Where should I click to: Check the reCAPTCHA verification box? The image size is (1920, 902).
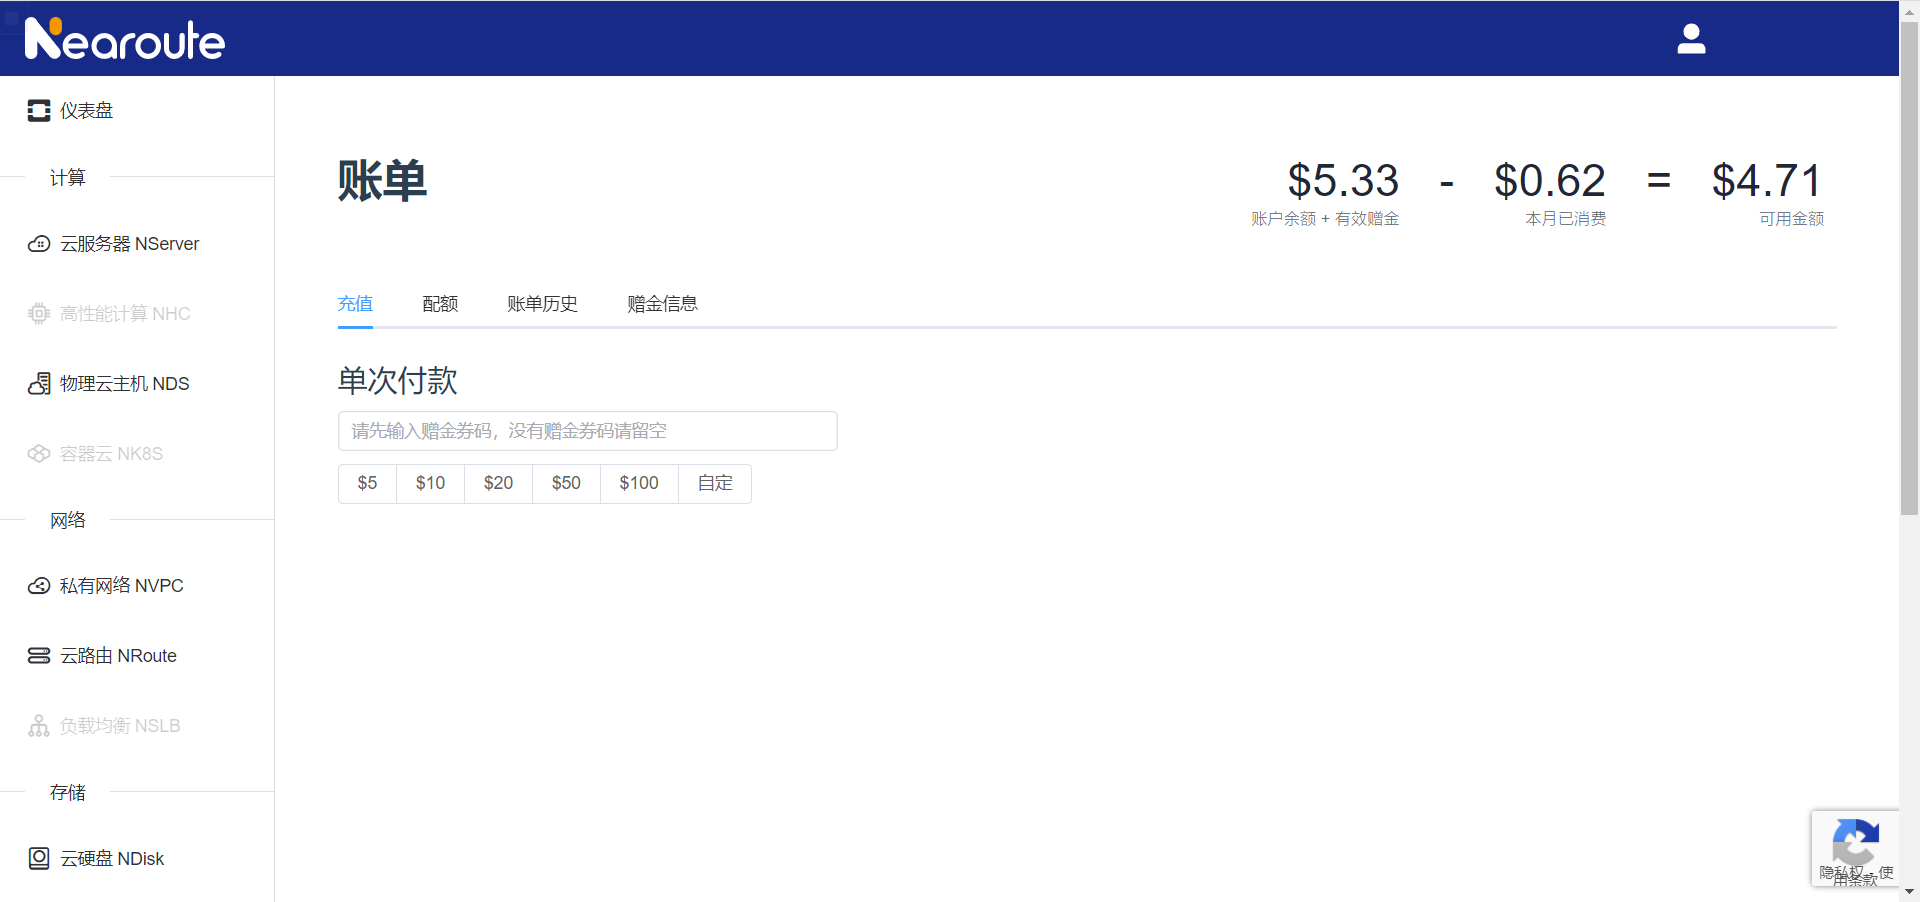(1856, 847)
